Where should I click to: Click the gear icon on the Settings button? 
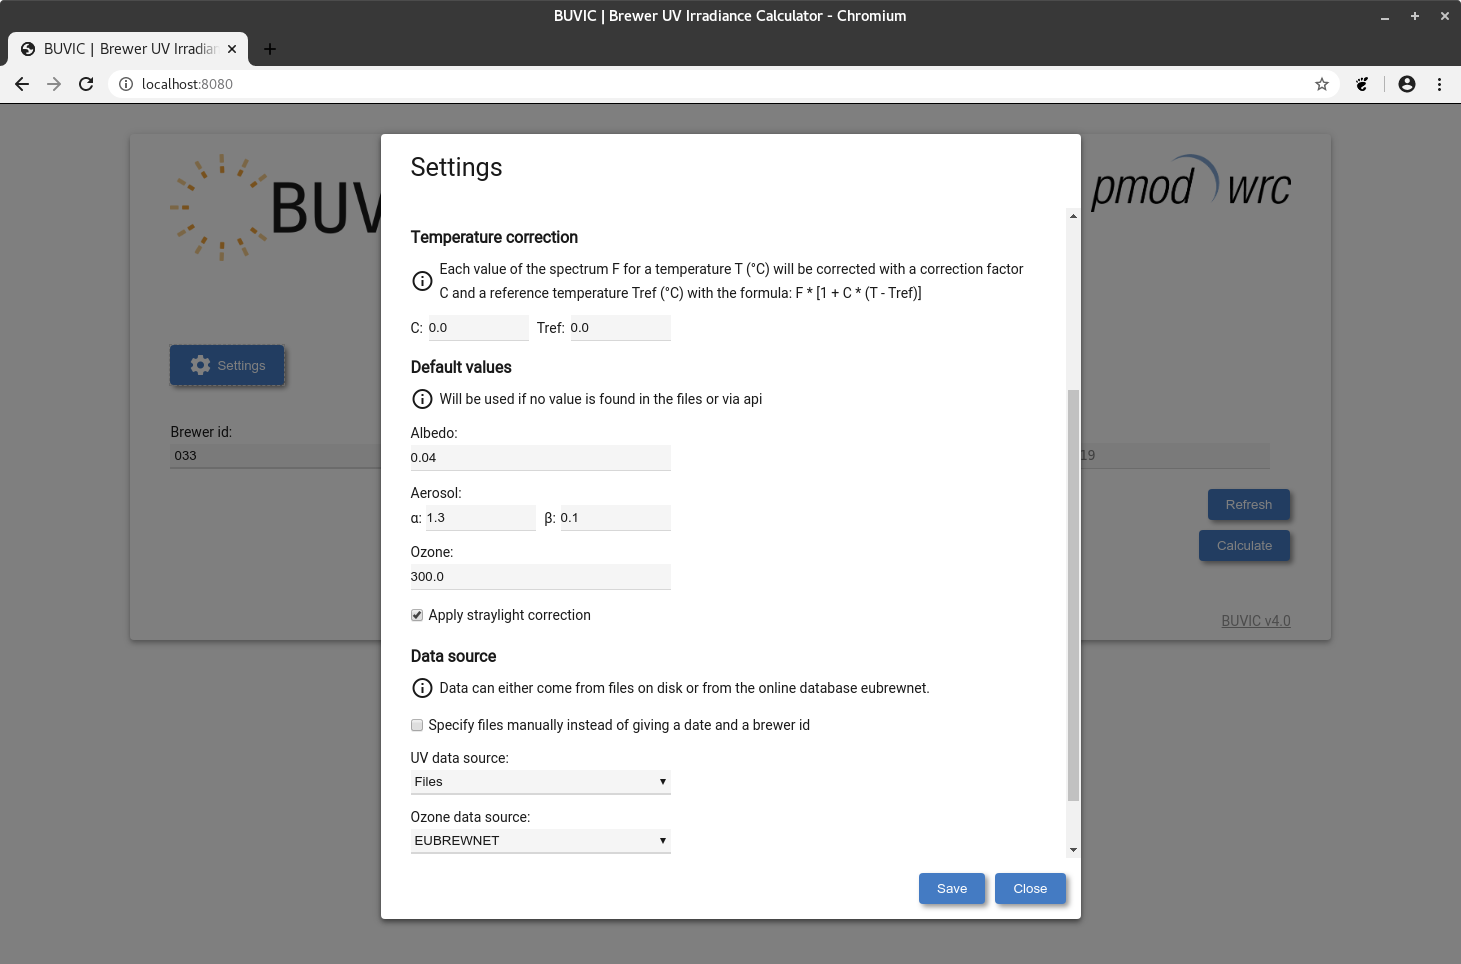[200, 365]
